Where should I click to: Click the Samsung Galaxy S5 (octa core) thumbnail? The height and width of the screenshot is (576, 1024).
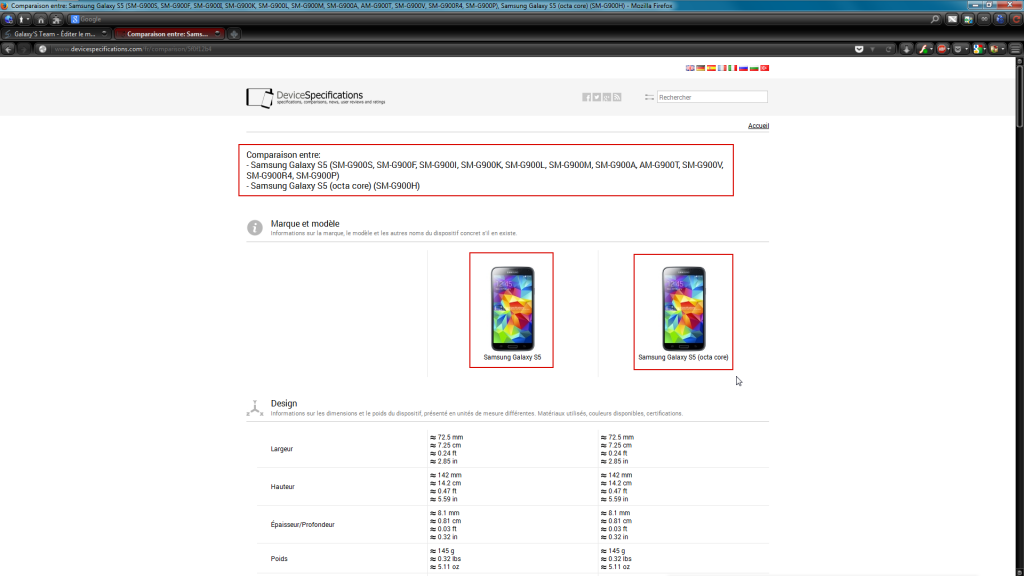tap(684, 308)
